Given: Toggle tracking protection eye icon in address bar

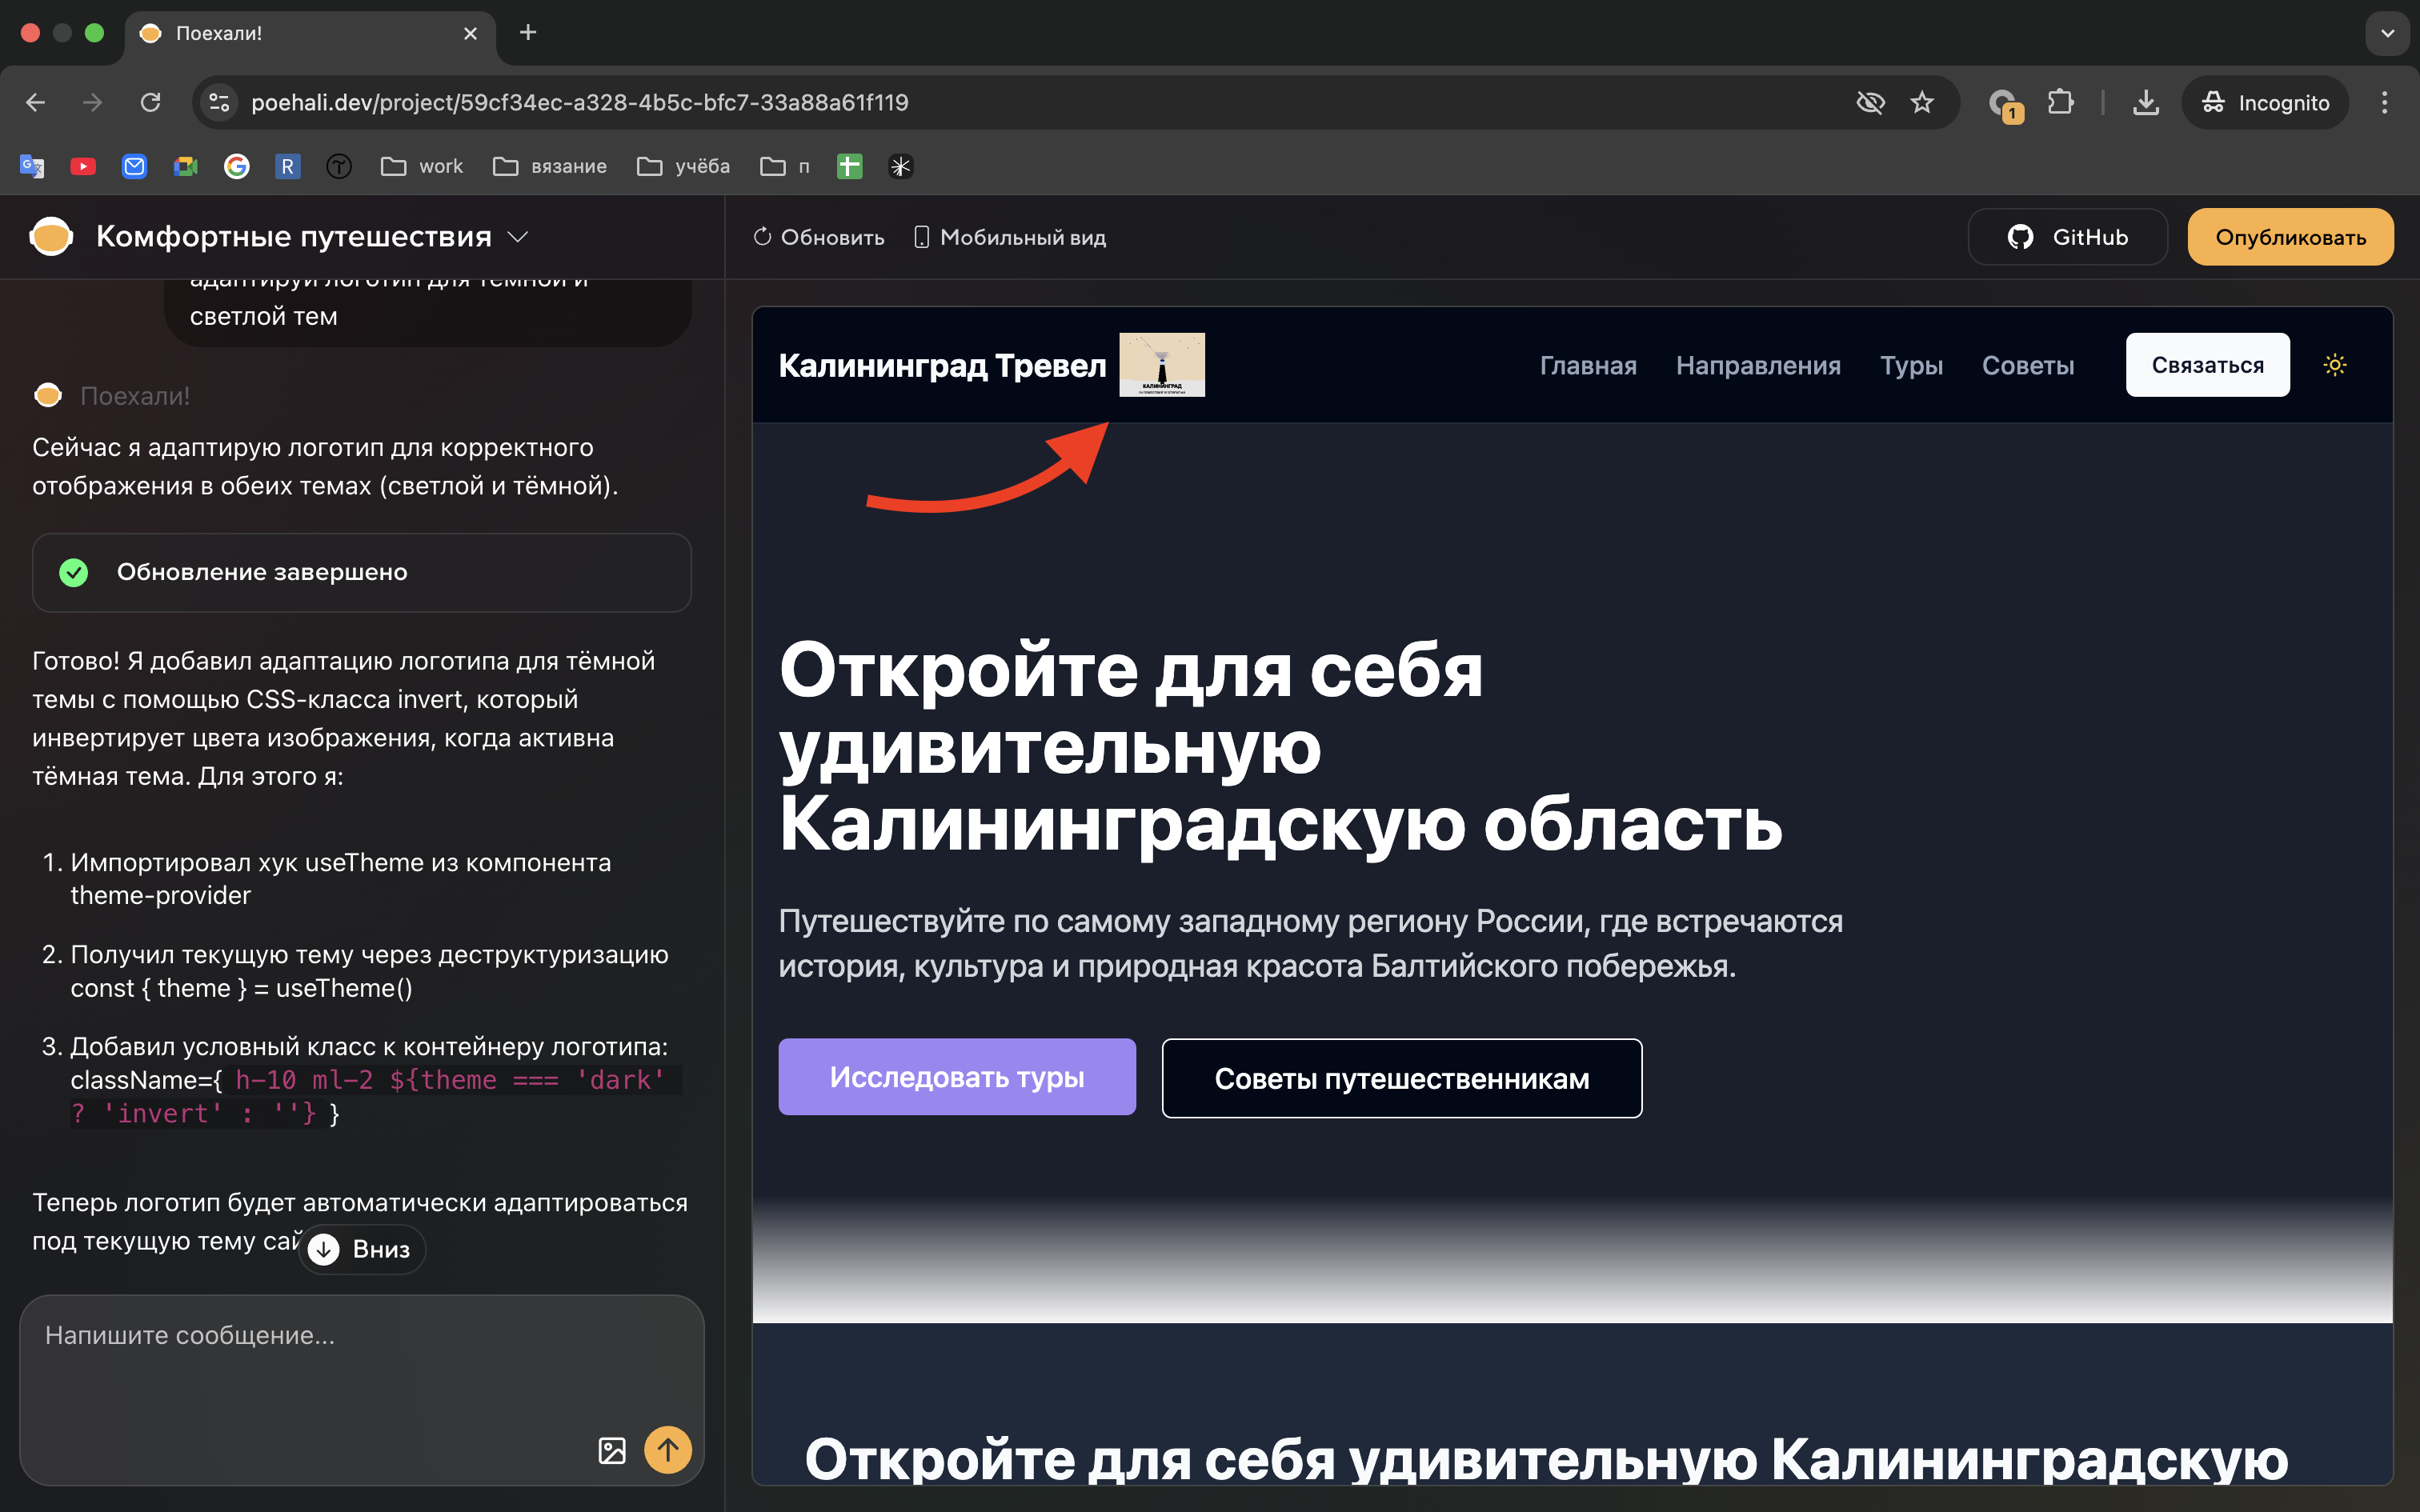Looking at the screenshot, I should pyautogui.click(x=1870, y=102).
